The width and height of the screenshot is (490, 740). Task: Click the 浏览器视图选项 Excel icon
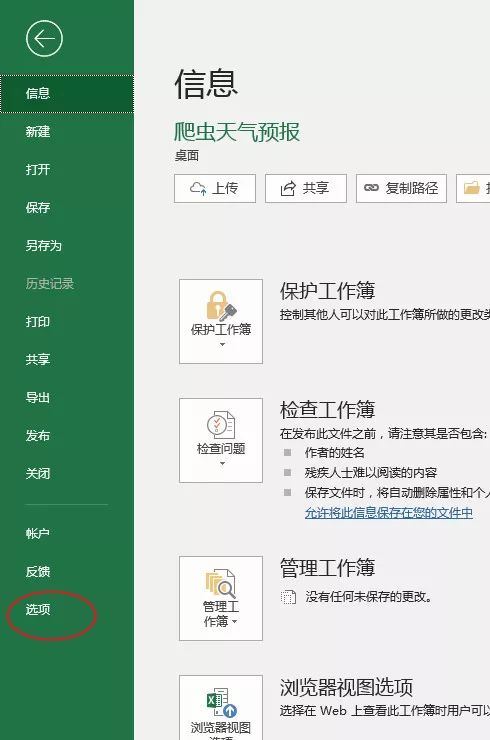[x=221, y=702]
